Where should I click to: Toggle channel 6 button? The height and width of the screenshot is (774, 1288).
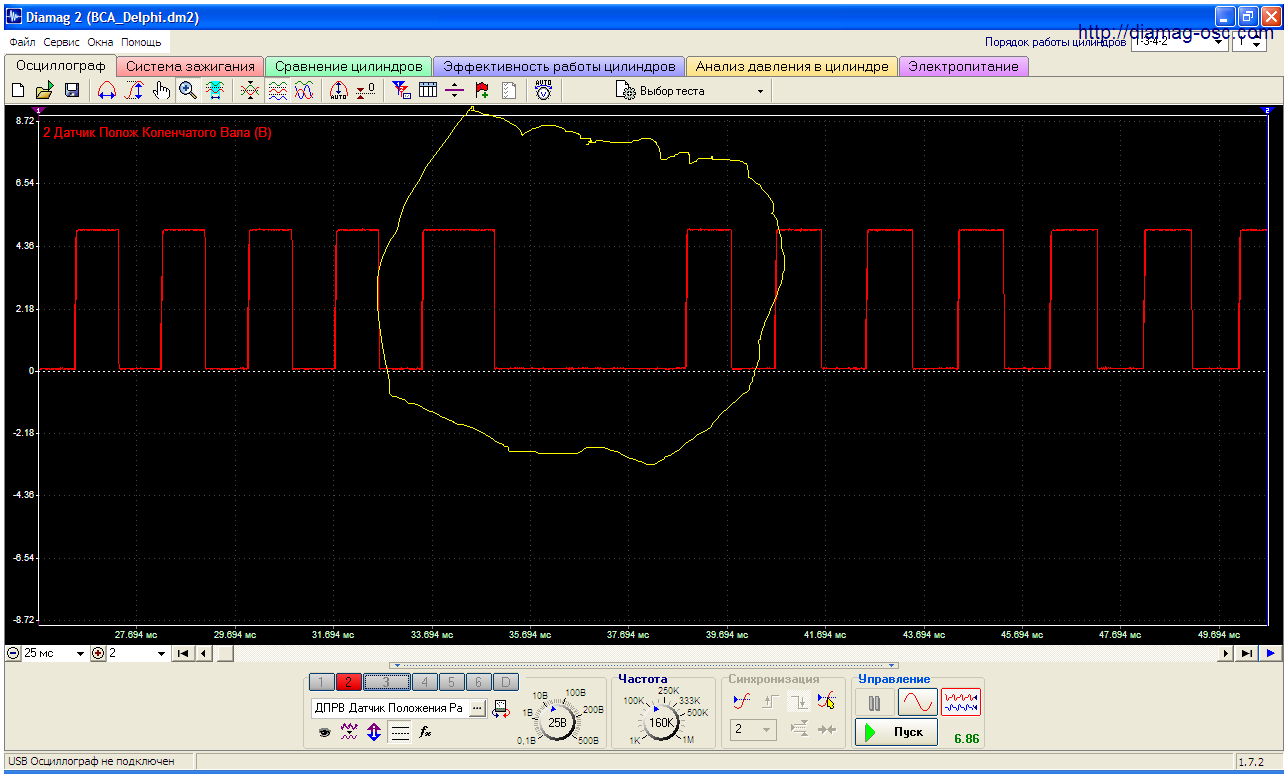click(x=478, y=682)
